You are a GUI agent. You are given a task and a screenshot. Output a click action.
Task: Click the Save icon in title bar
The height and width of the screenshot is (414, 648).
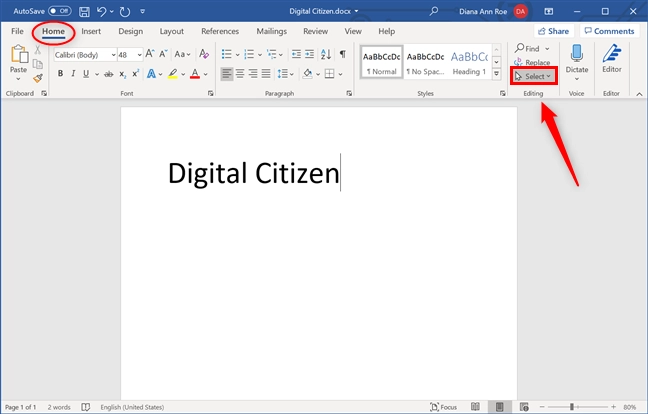point(84,12)
